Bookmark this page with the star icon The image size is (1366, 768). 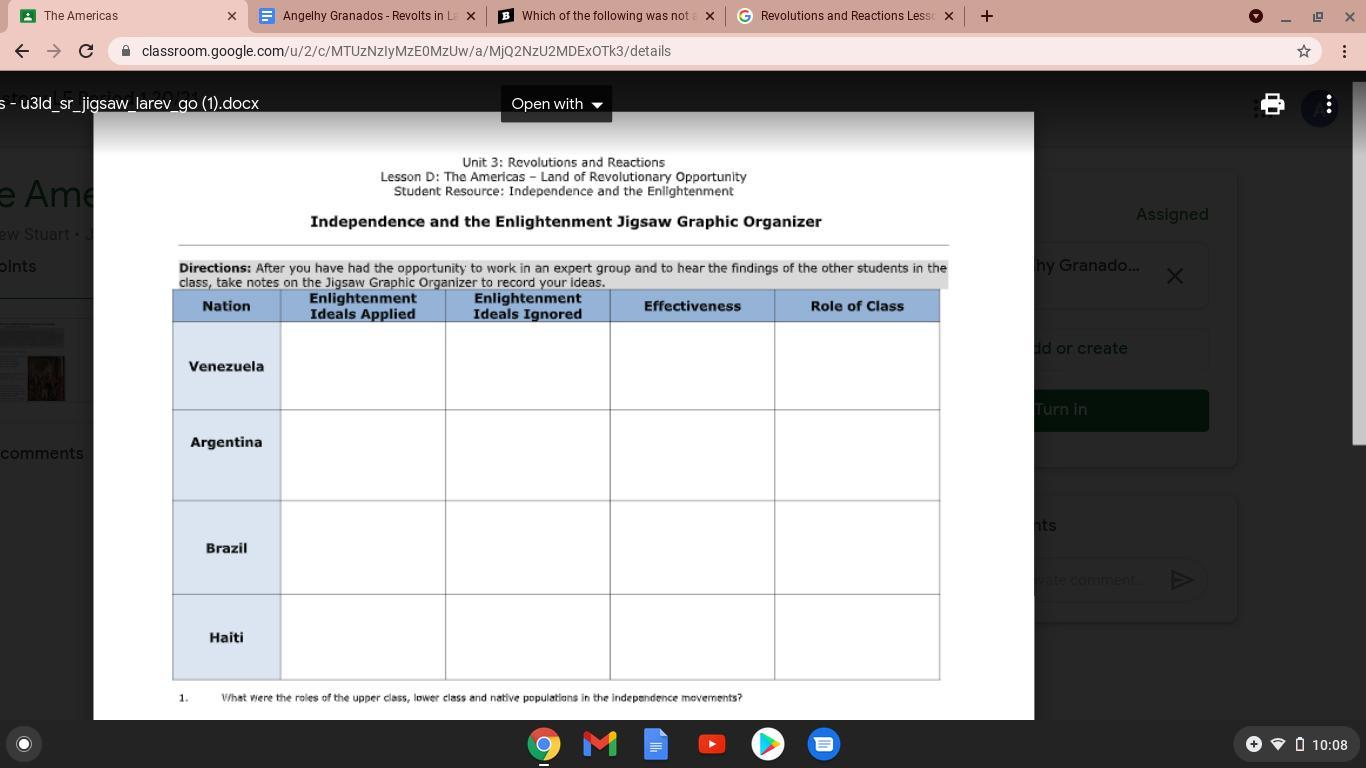(x=1304, y=51)
